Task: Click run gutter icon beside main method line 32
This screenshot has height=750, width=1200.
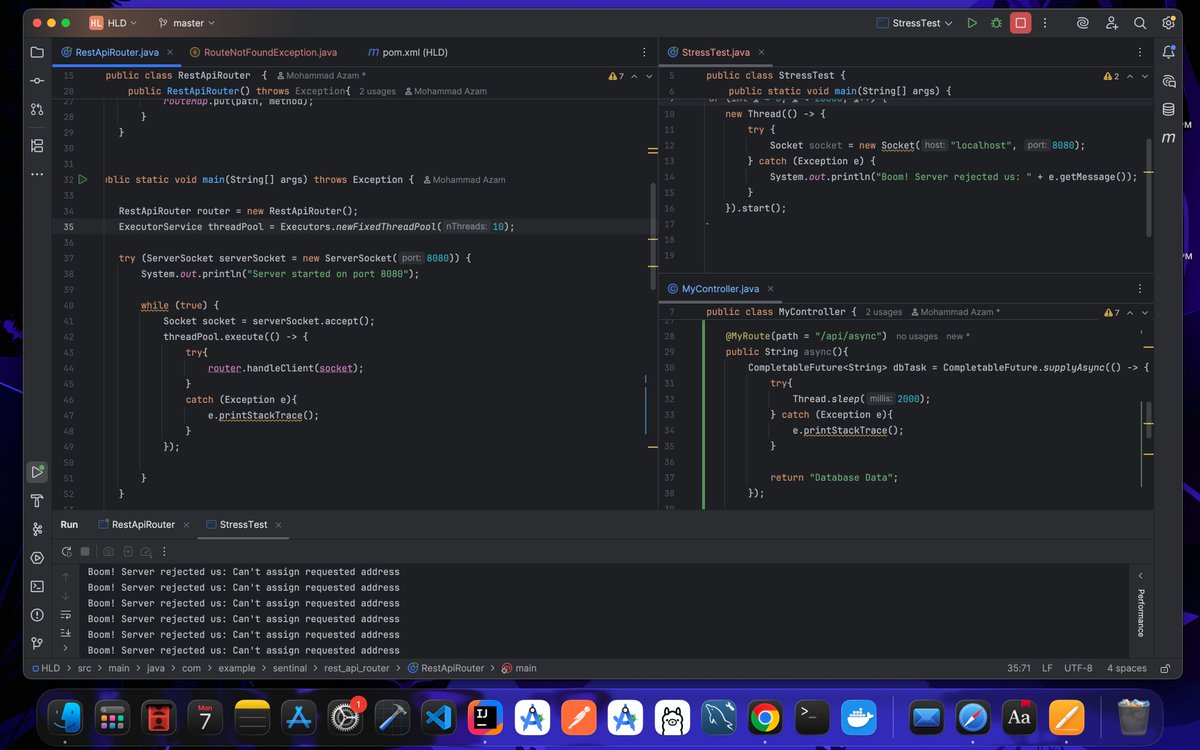Action: [83, 180]
